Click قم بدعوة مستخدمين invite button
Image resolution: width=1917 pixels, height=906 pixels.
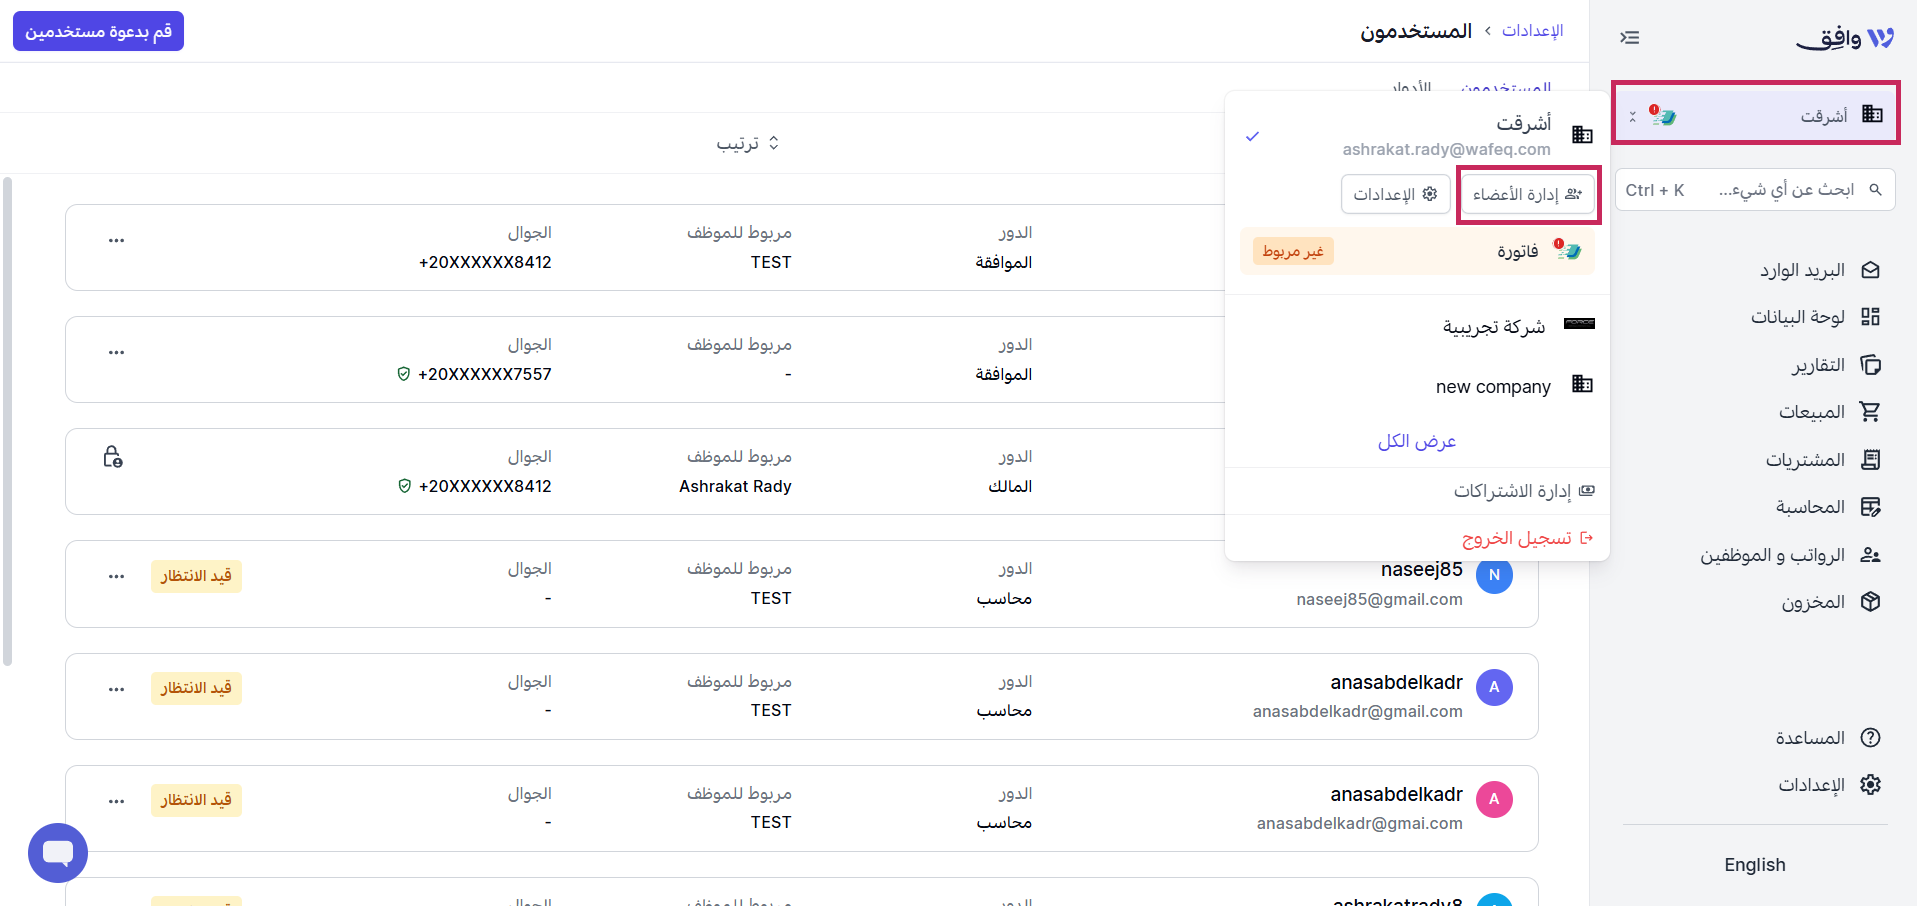coord(98,31)
